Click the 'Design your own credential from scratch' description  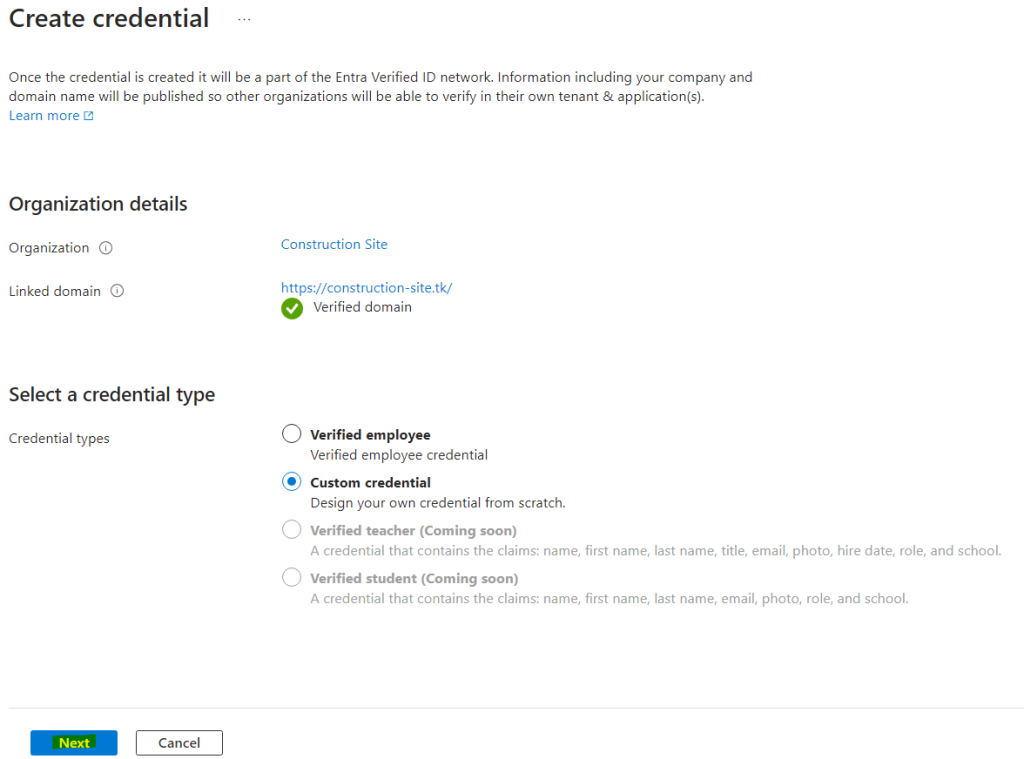click(438, 503)
